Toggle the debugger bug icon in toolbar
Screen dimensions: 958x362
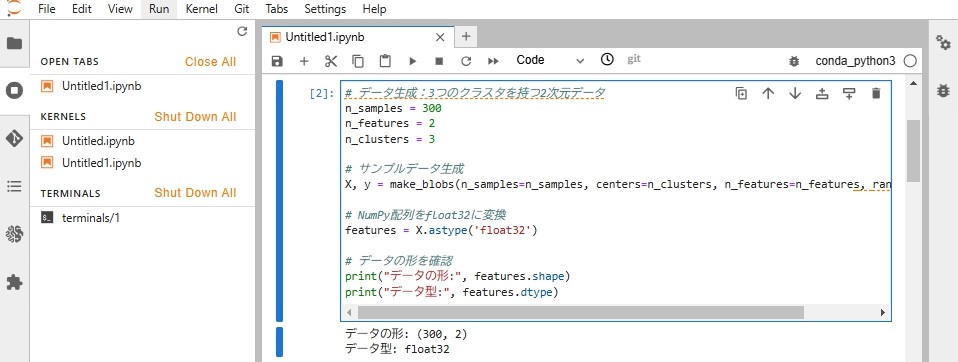point(794,61)
